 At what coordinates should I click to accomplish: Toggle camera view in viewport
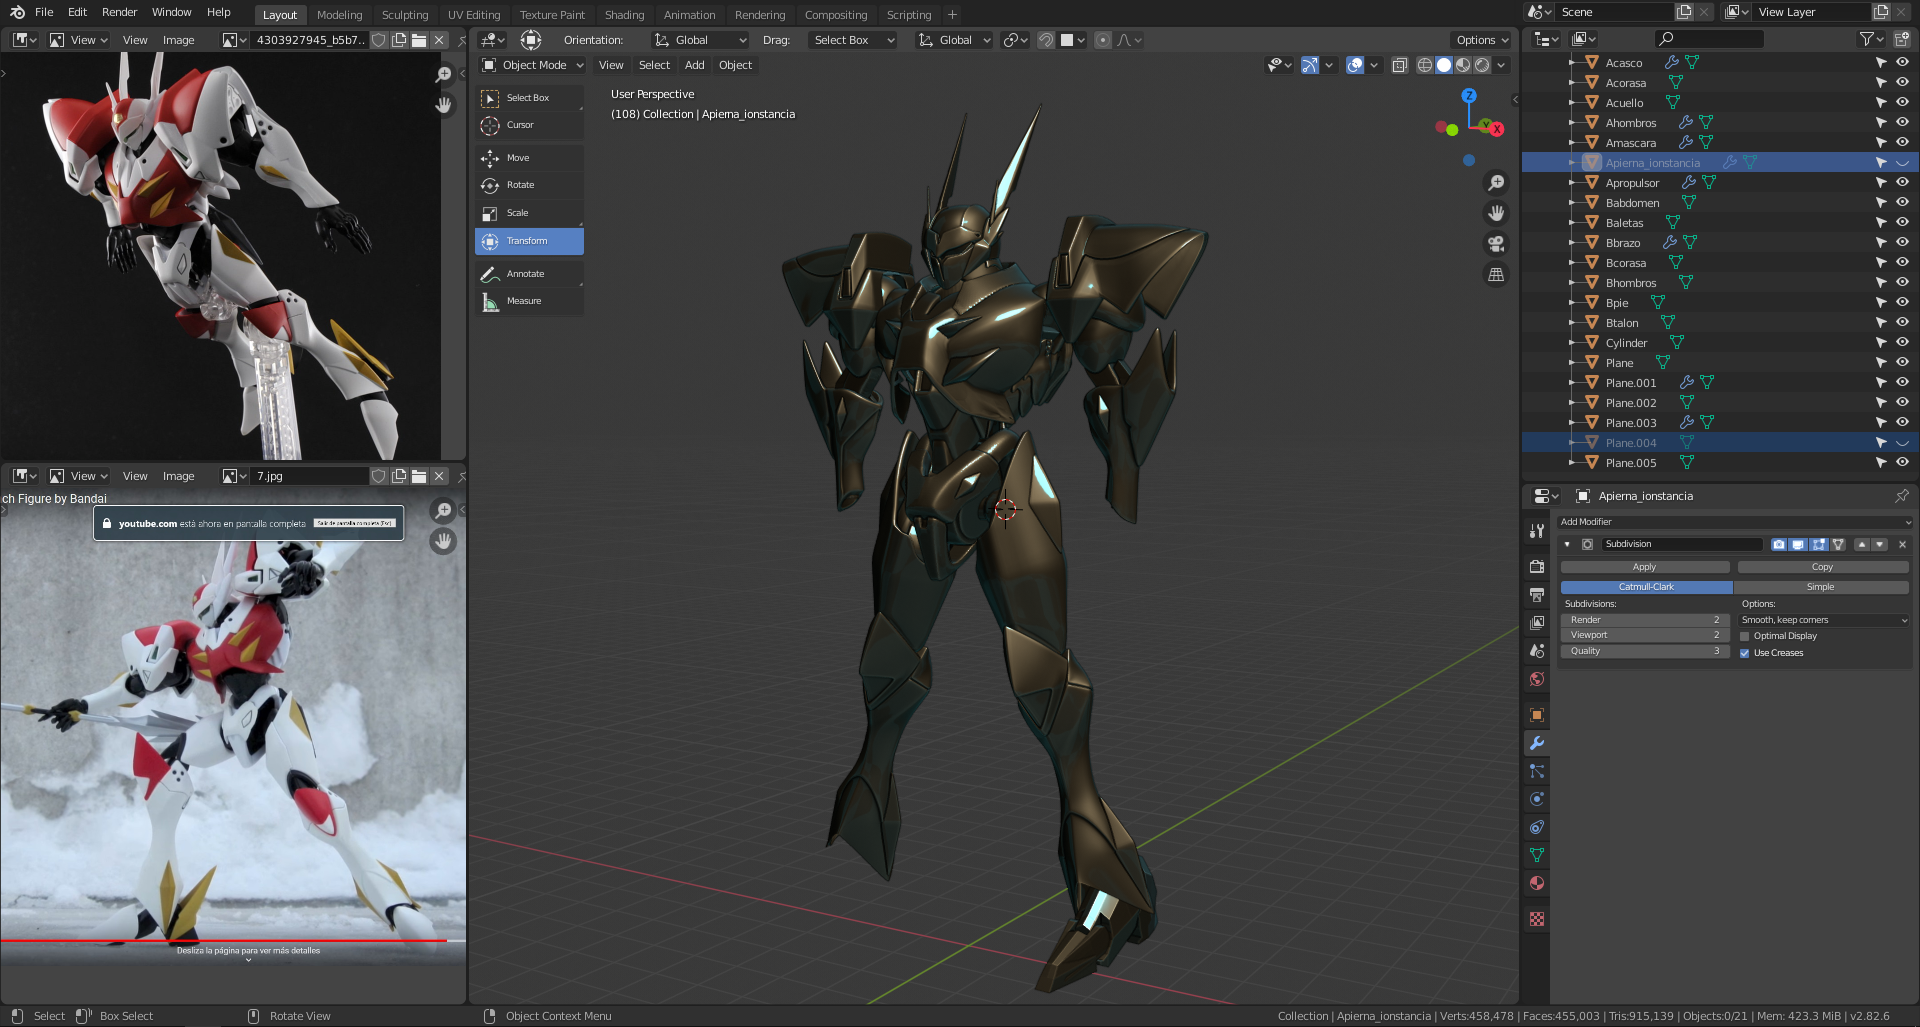pyautogui.click(x=1496, y=244)
